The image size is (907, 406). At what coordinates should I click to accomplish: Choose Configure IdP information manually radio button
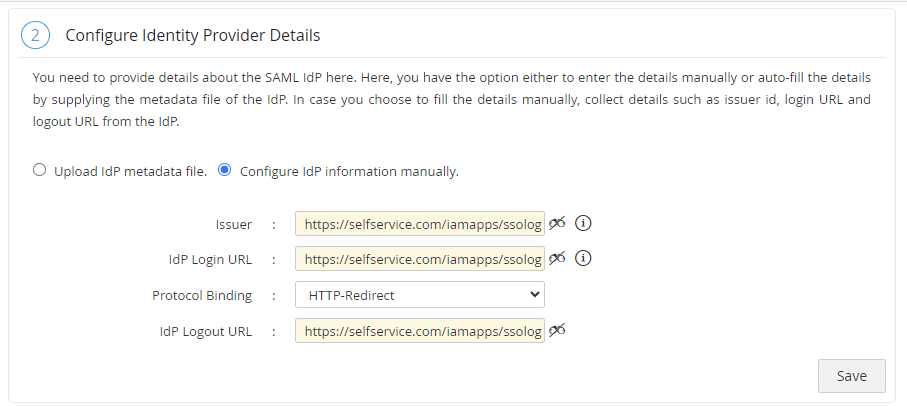click(224, 170)
